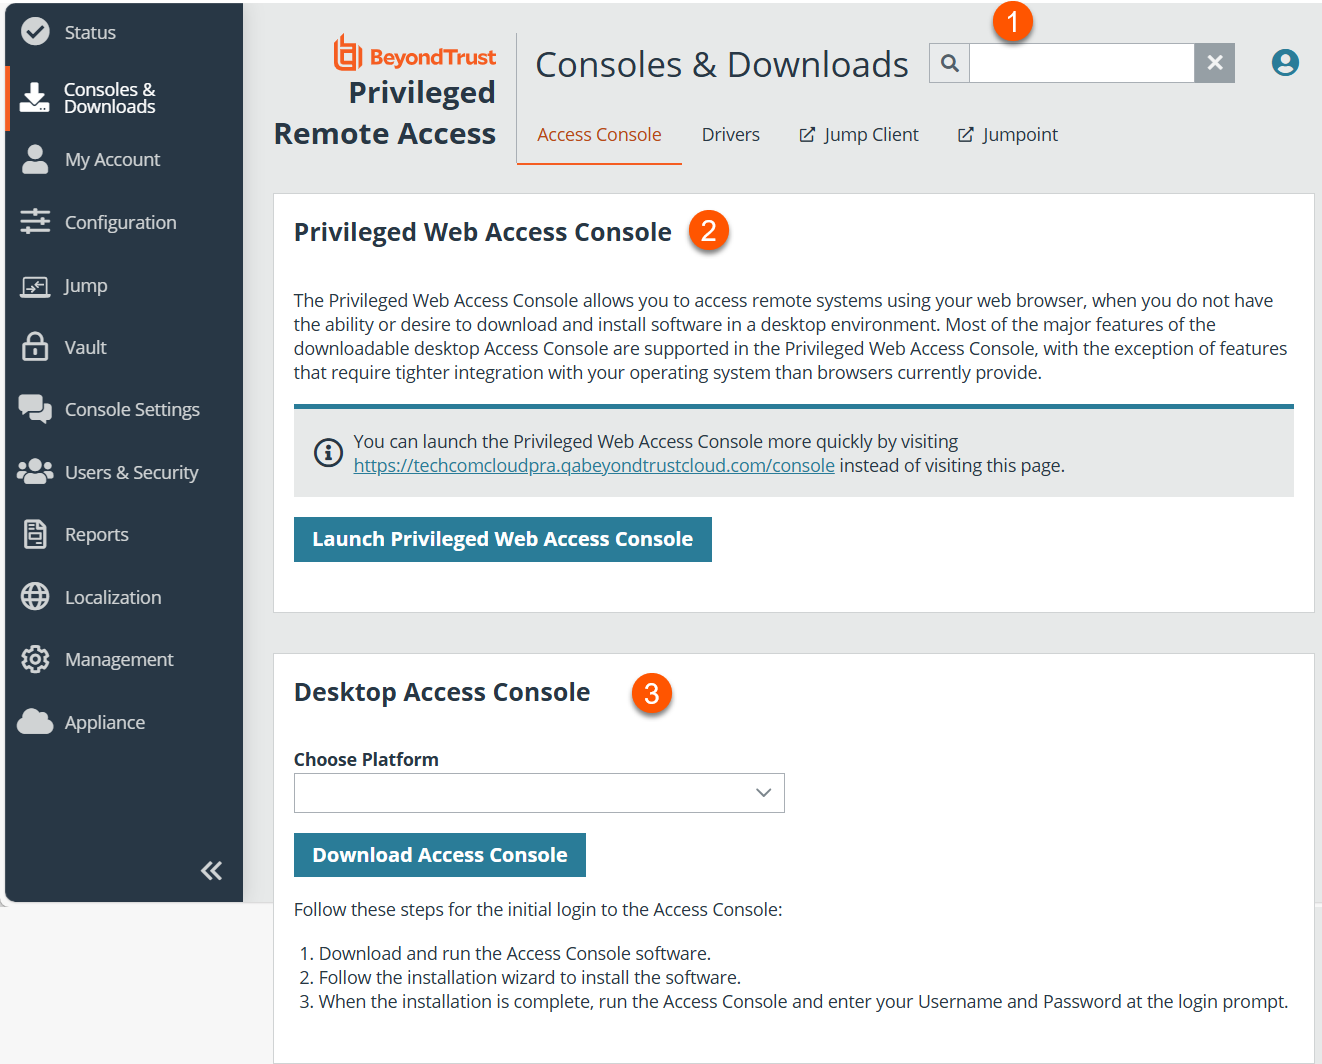Viewport: 1322px width, 1064px height.
Task: Open Jump from the sidebar menu
Action: coord(86,286)
